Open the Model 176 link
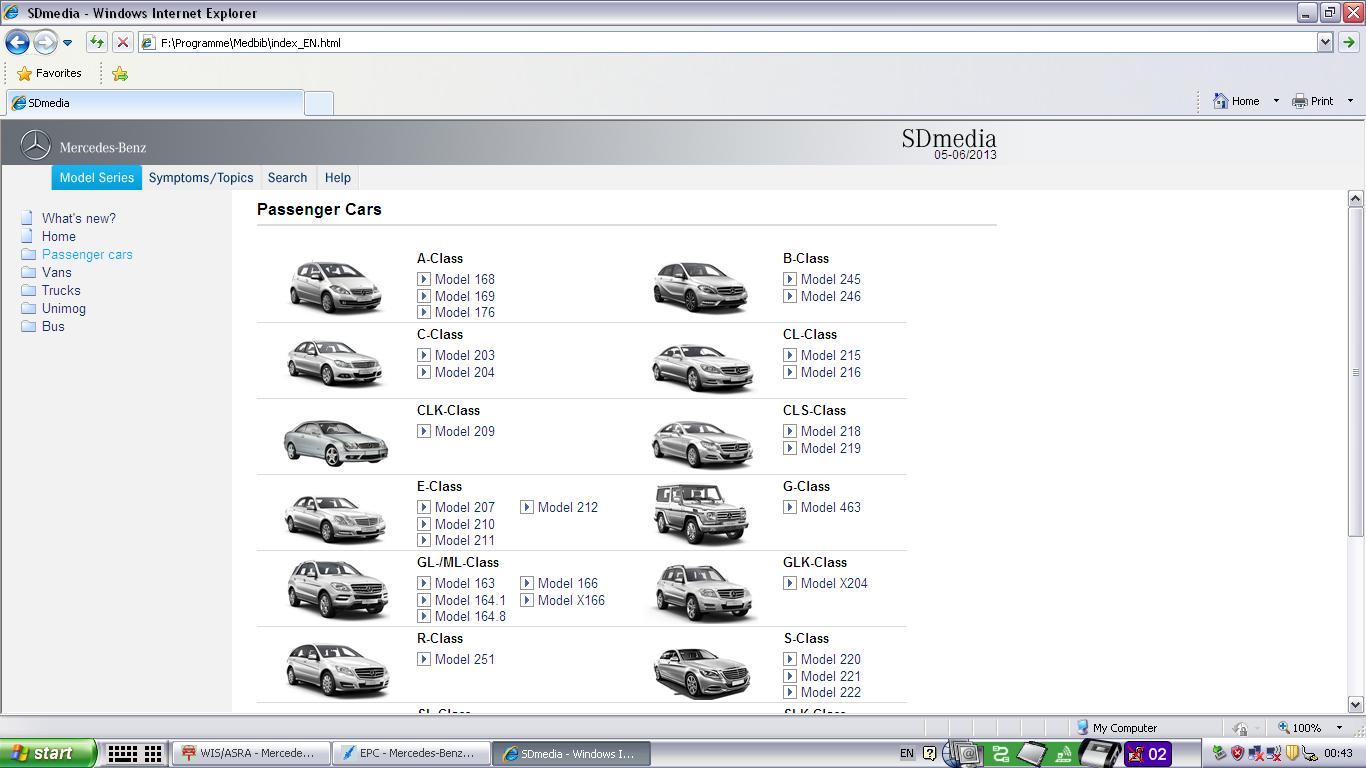The height and width of the screenshot is (768, 1366). [x=464, y=312]
